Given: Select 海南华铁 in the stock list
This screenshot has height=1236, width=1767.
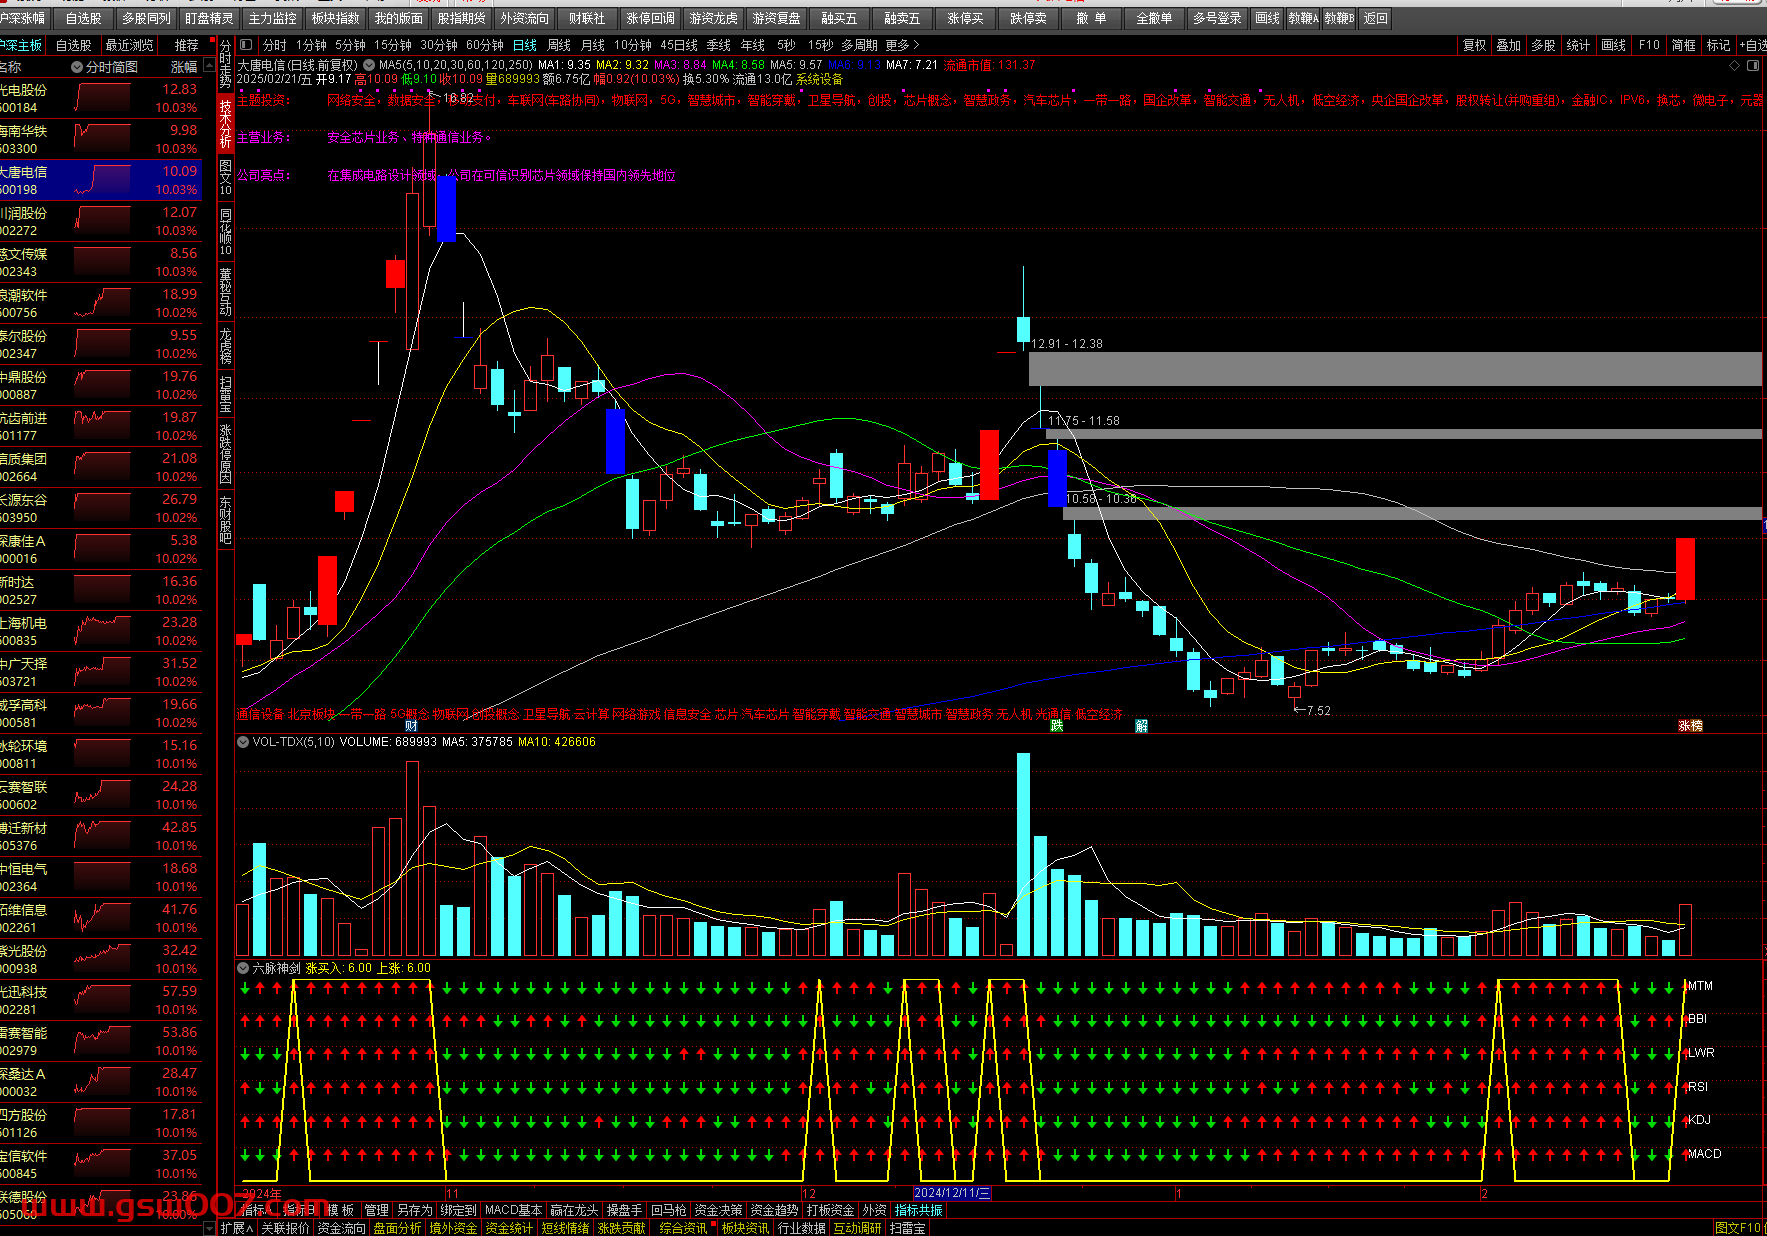Looking at the screenshot, I should coord(100,139).
